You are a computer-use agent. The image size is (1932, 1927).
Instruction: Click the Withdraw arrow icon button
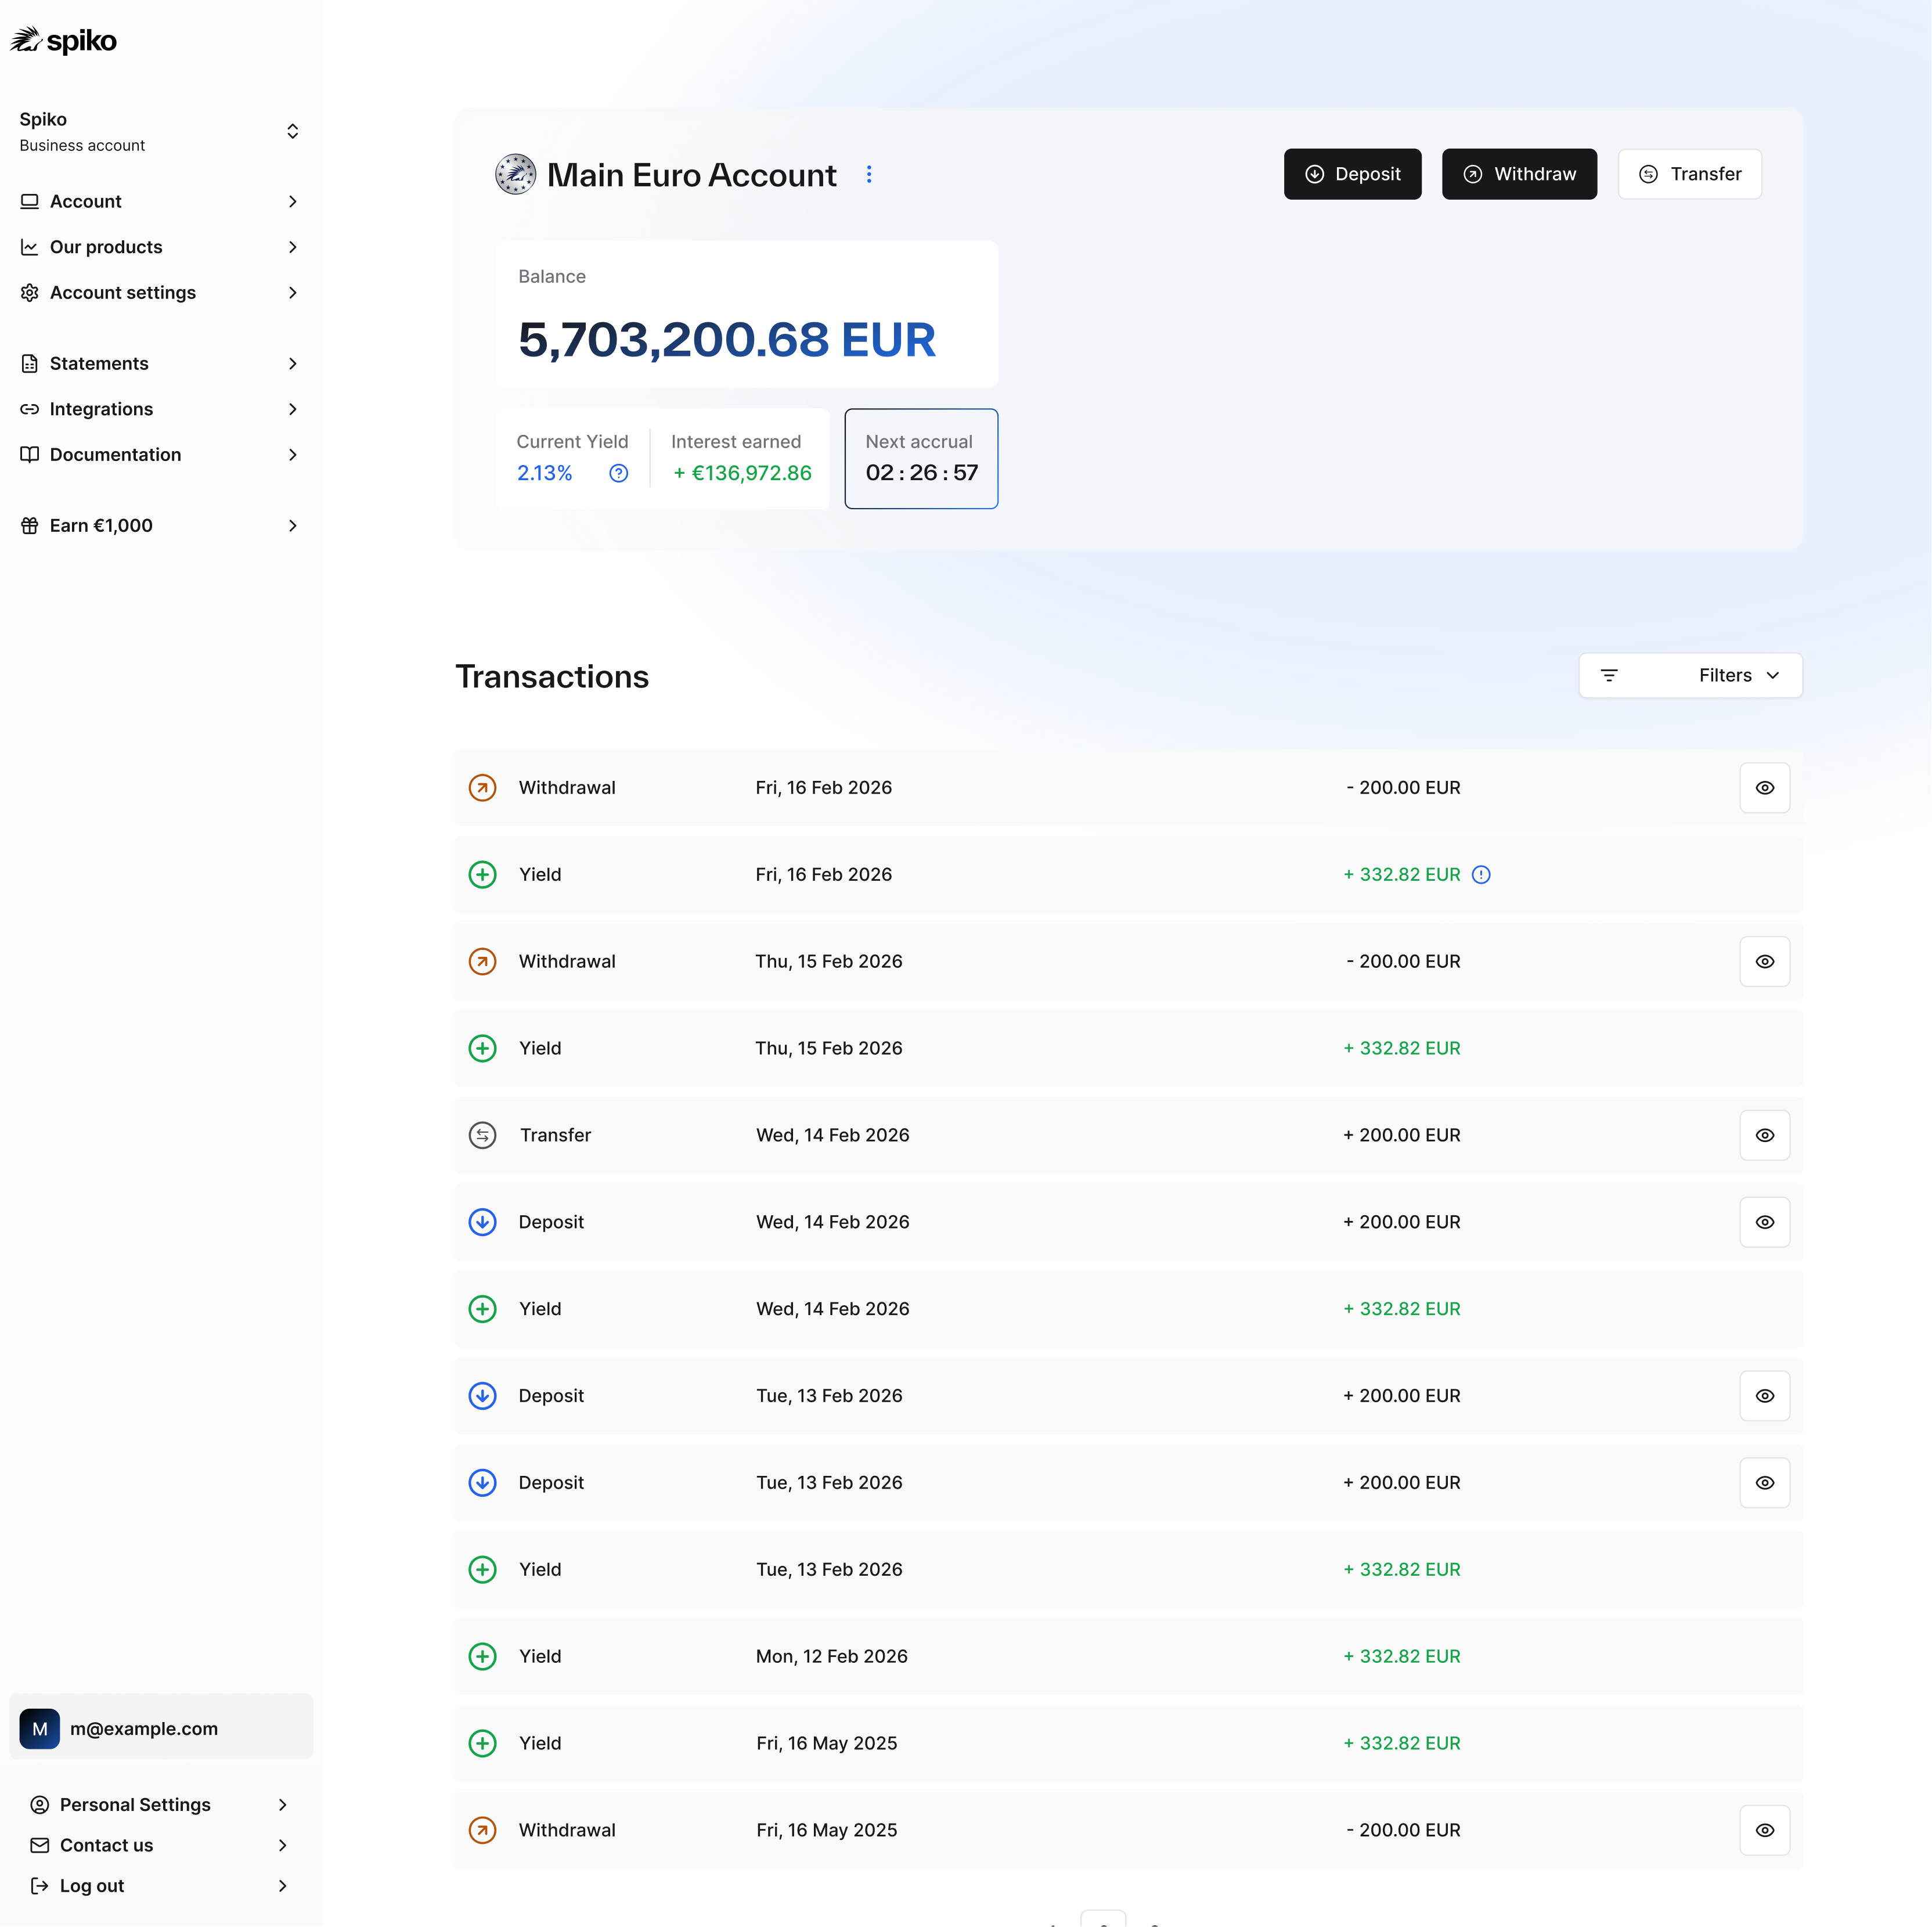[1472, 173]
